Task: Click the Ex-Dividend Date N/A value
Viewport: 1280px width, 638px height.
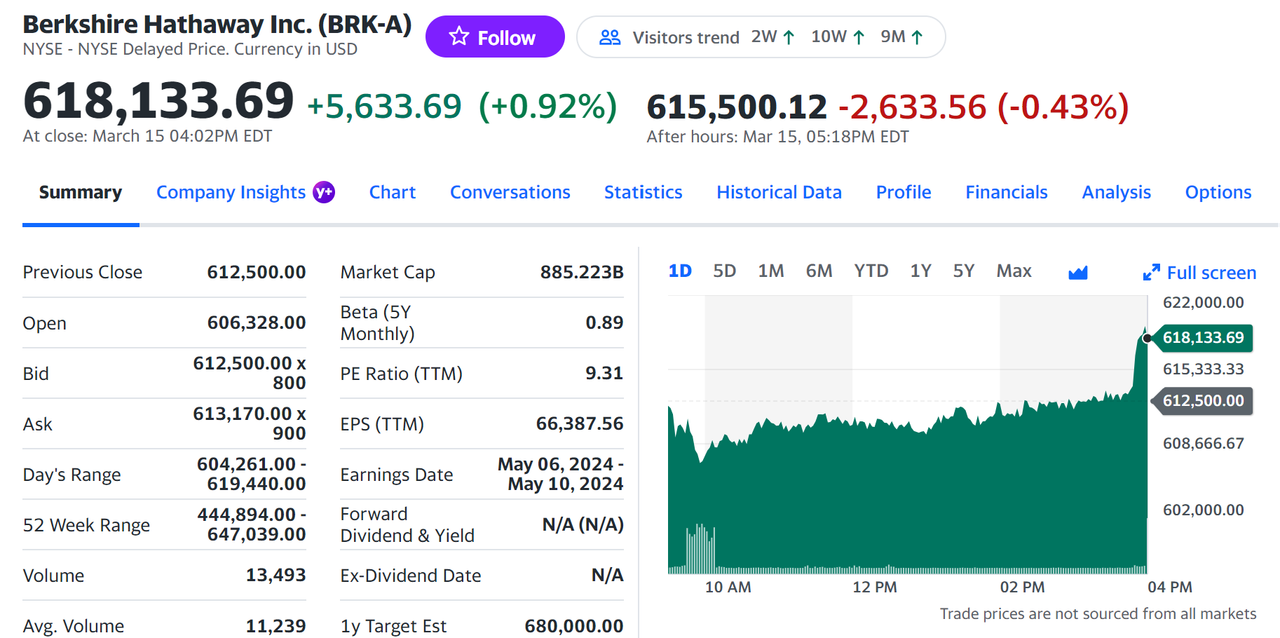Action: pos(607,575)
